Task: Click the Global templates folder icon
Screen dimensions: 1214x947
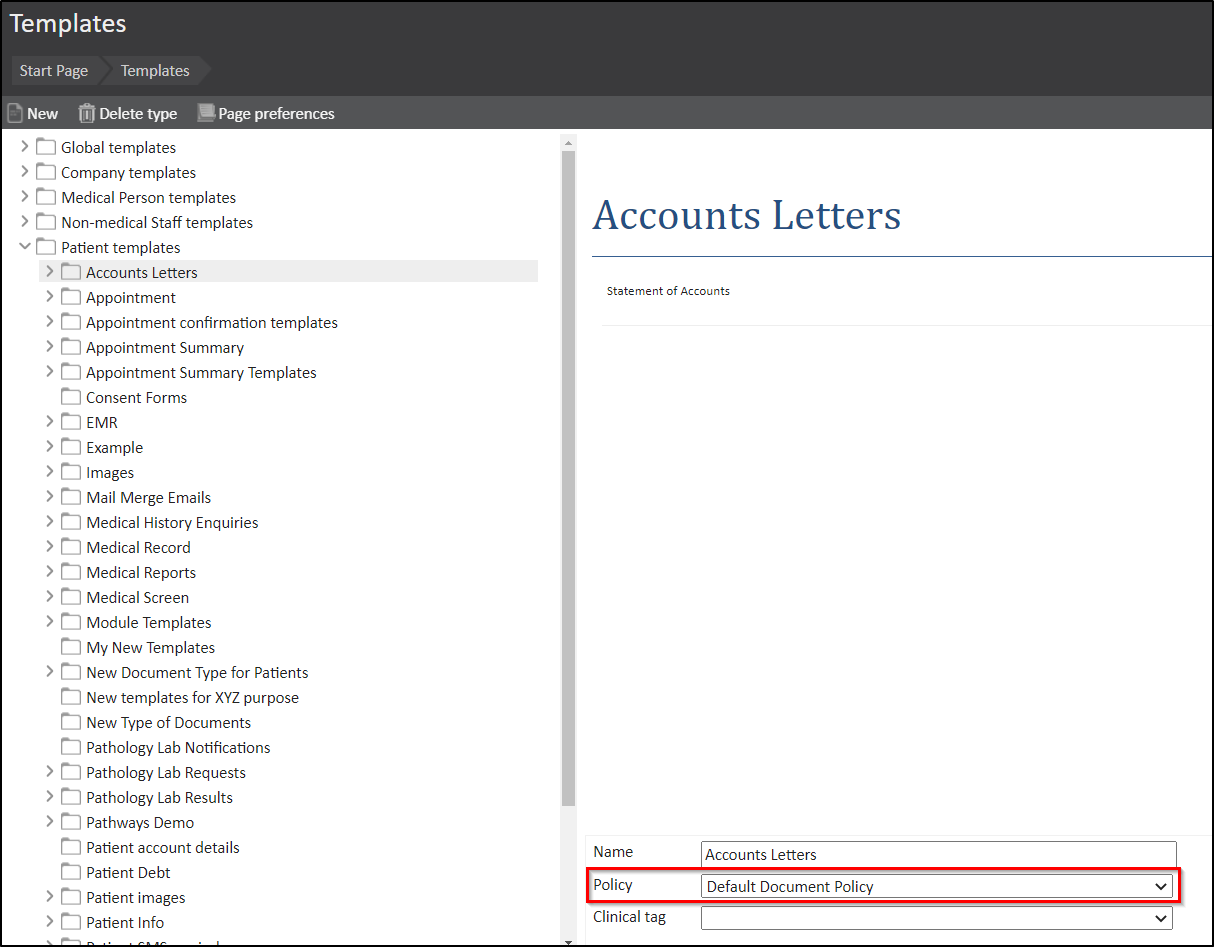Action: tap(46, 147)
